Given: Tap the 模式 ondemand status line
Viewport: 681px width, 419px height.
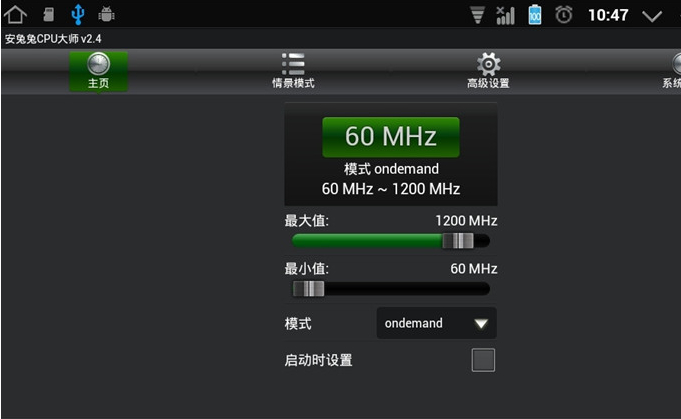Looking at the screenshot, I should click(391, 169).
